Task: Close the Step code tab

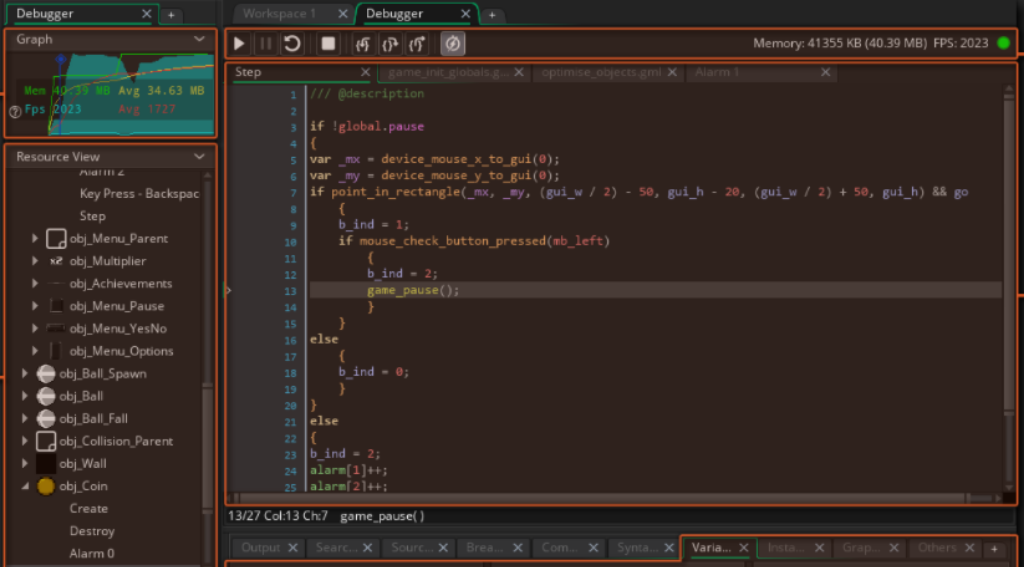Action: pyautogui.click(x=365, y=72)
